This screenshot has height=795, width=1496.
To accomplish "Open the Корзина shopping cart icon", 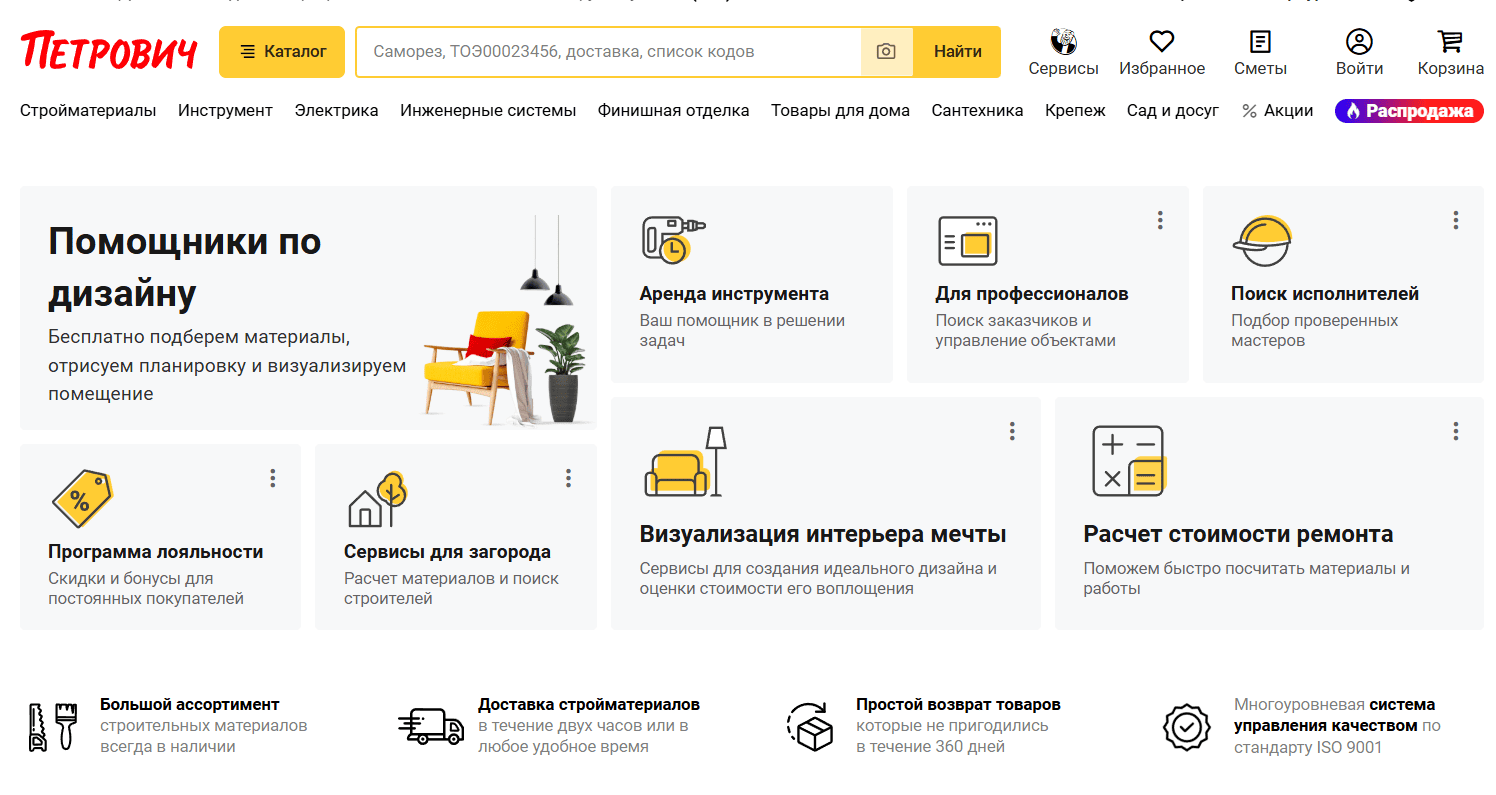I will coord(1450,42).
